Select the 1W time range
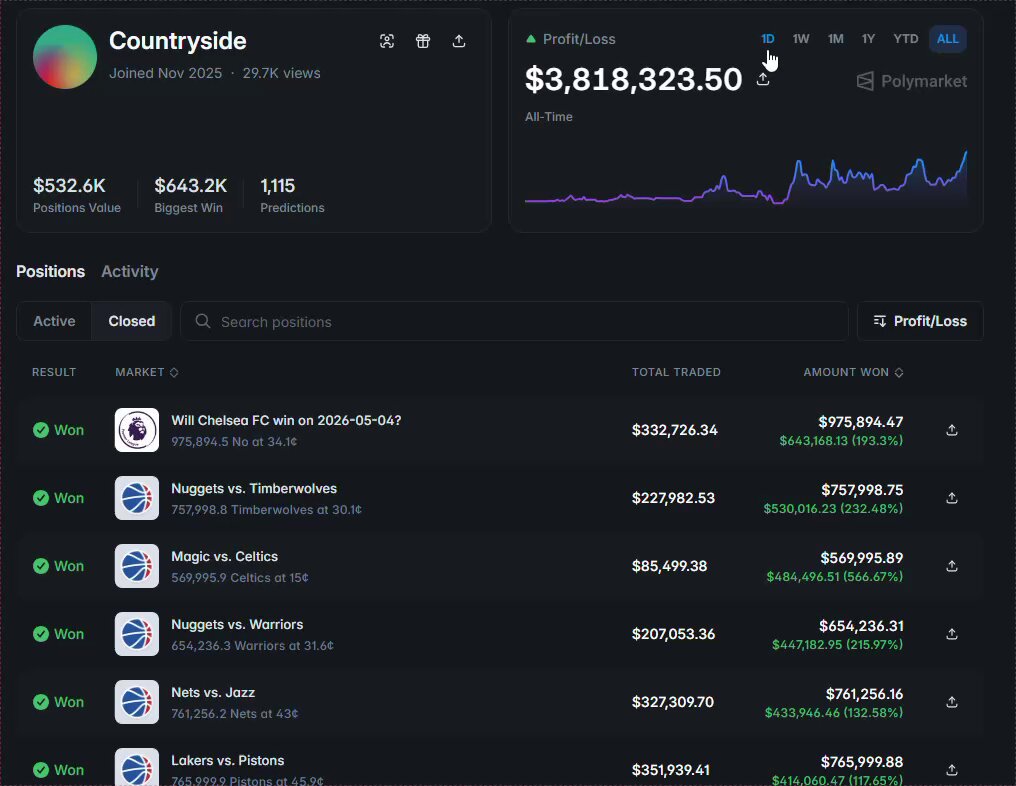 point(801,39)
